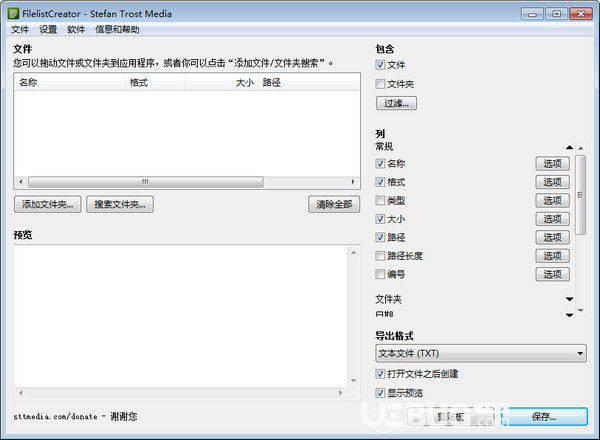
Task: Collapse the 常规 column section
Action: click(569, 147)
